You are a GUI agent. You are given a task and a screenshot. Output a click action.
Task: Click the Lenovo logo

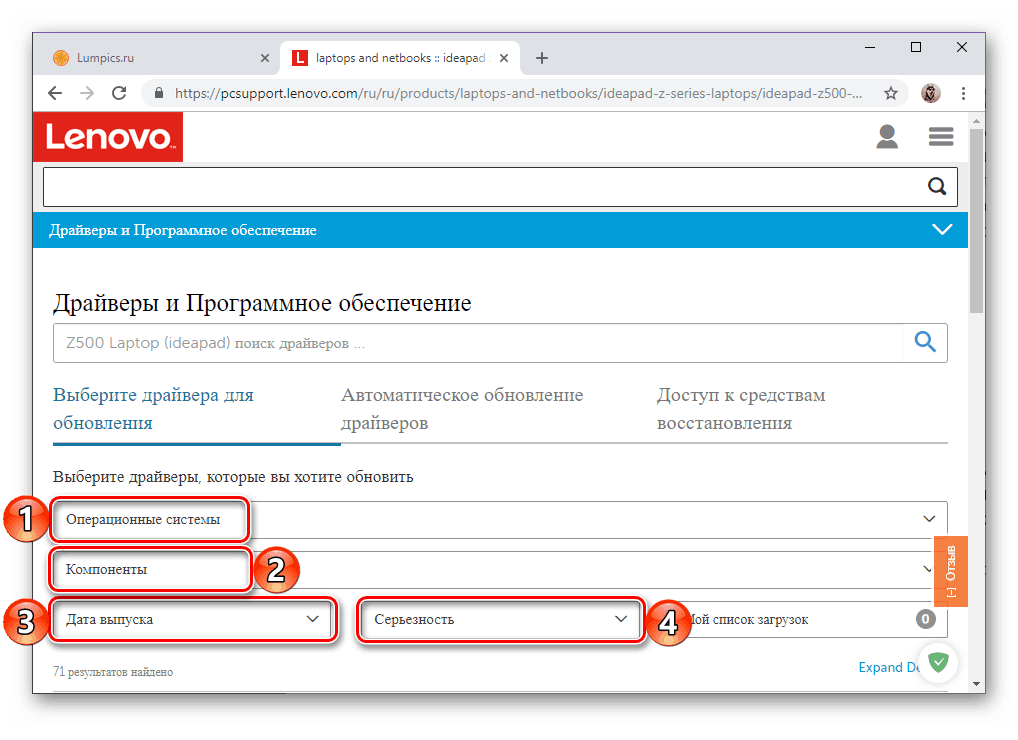(107, 136)
